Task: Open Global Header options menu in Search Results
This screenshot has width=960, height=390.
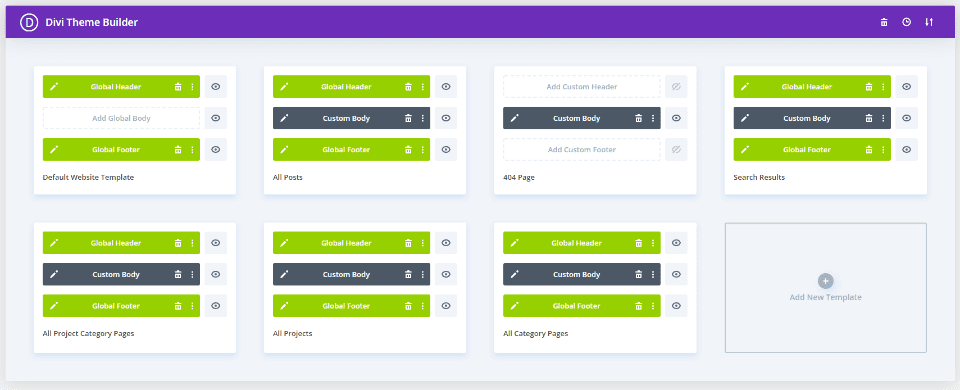Action: (x=883, y=87)
